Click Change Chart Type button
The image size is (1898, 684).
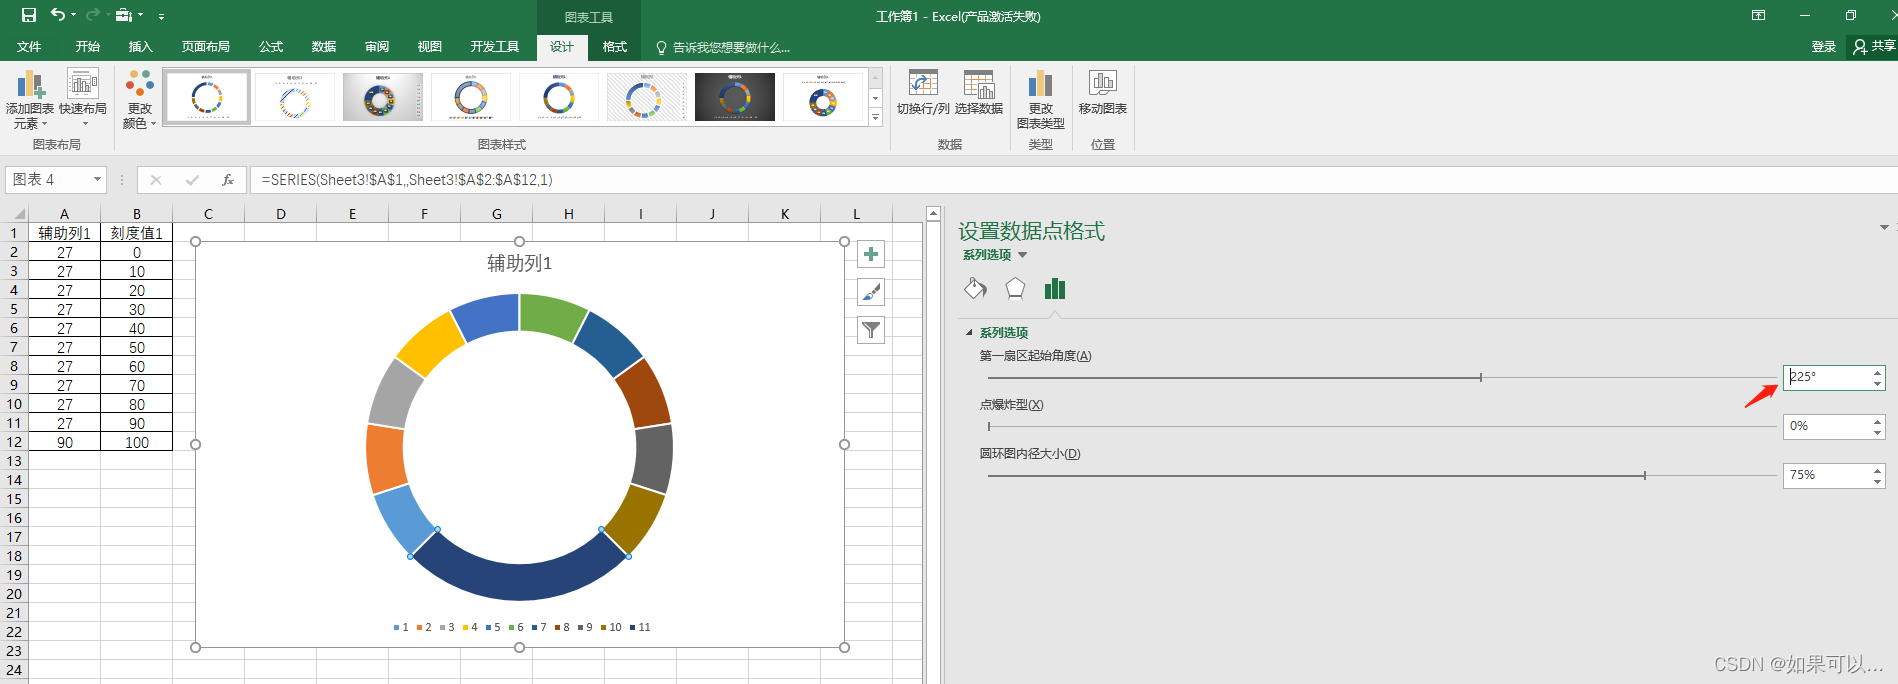coord(1041,99)
